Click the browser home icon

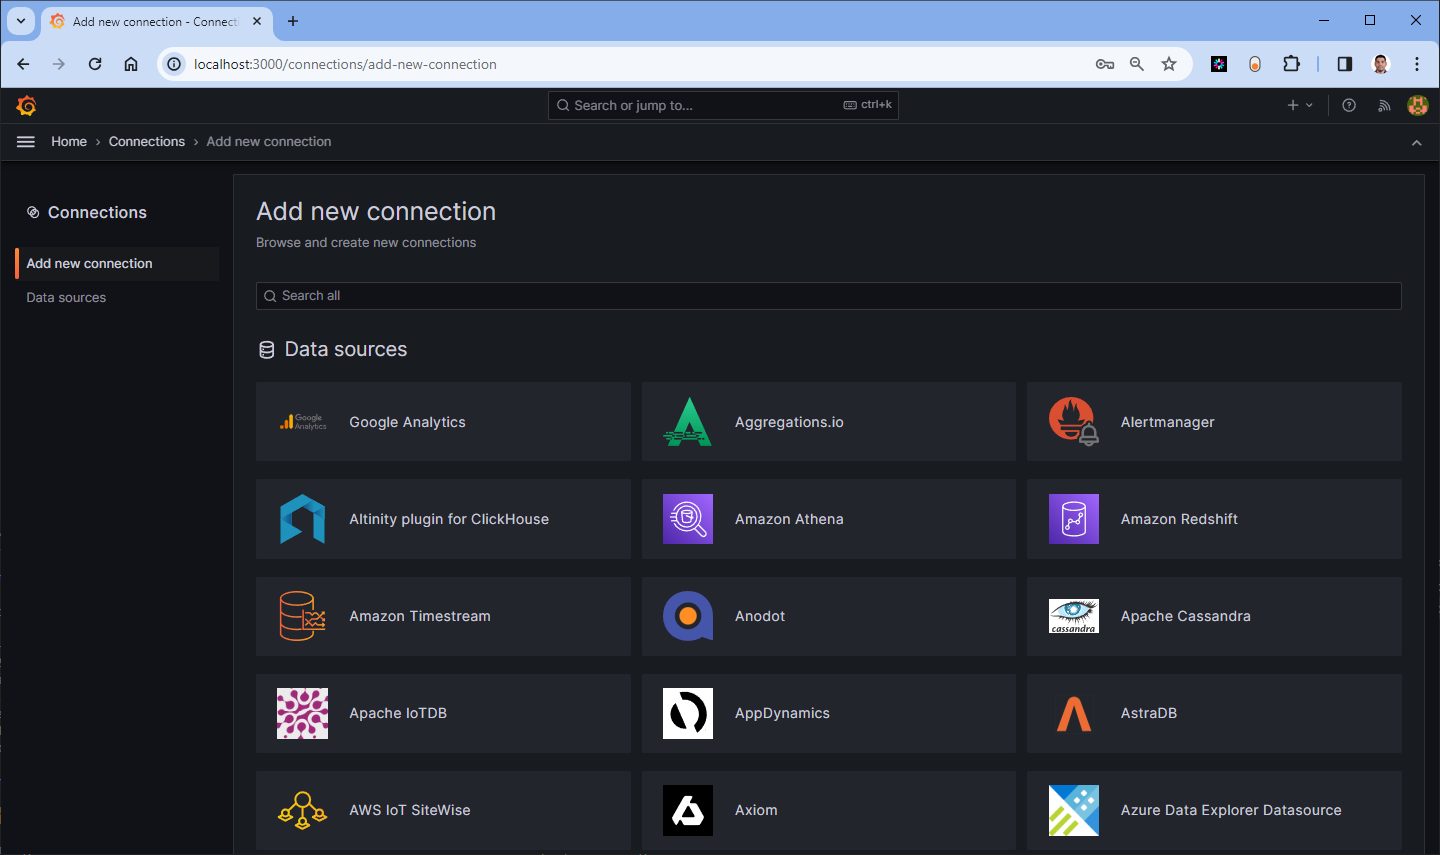(x=131, y=64)
